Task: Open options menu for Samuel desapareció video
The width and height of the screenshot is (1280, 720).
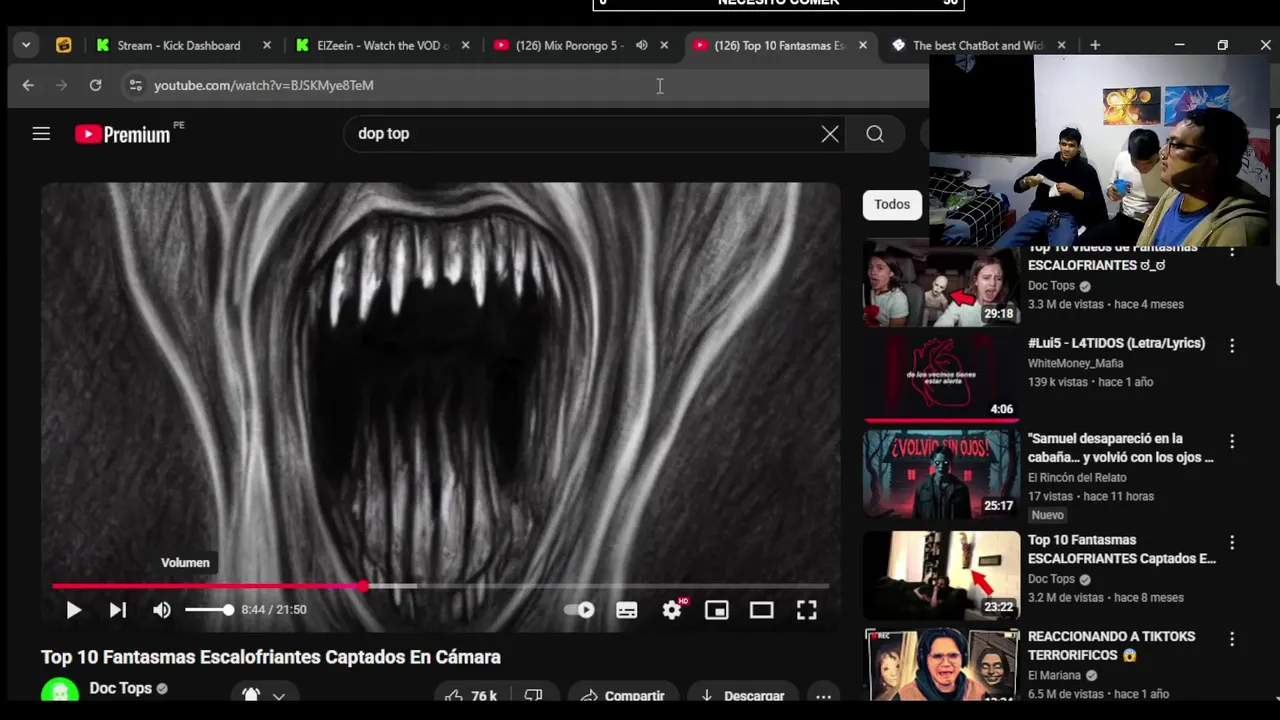Action: [1232, 441]
